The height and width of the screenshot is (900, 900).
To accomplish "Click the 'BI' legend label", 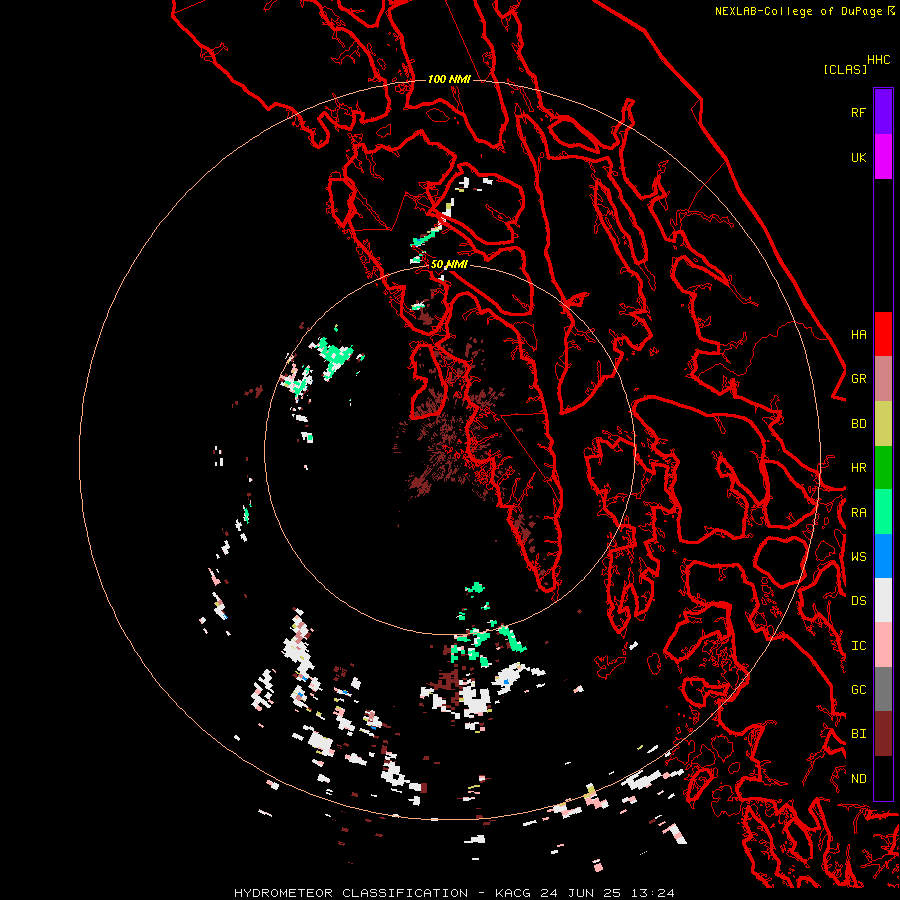I will tap(858, 734).
